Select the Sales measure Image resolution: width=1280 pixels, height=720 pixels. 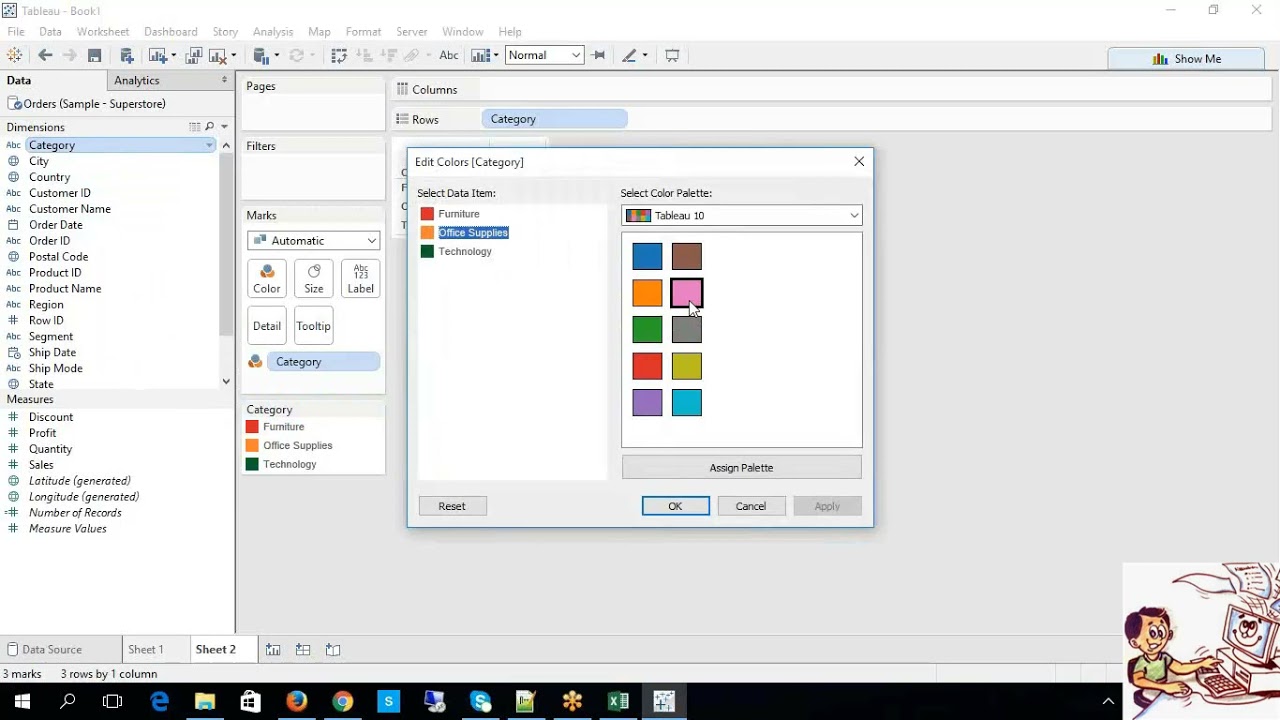pyautogui.click(x=41, y=465)
